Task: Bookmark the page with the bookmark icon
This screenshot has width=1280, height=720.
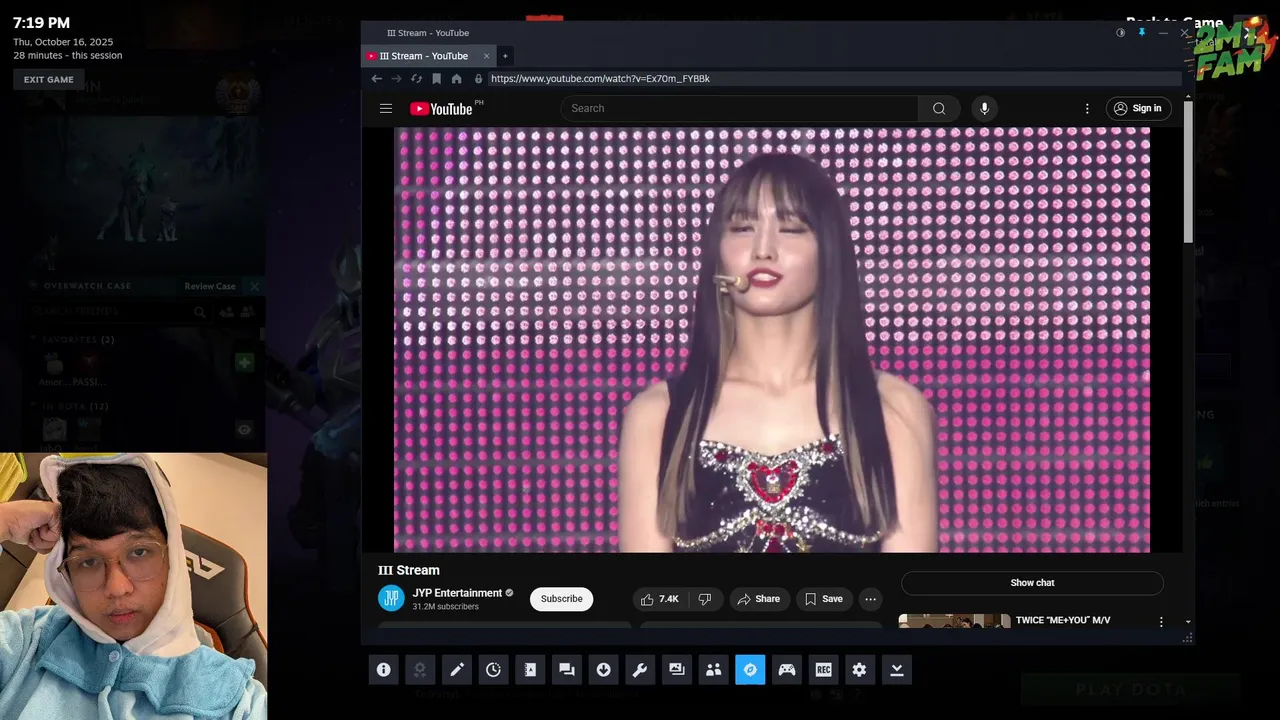Action: (436, 78)
